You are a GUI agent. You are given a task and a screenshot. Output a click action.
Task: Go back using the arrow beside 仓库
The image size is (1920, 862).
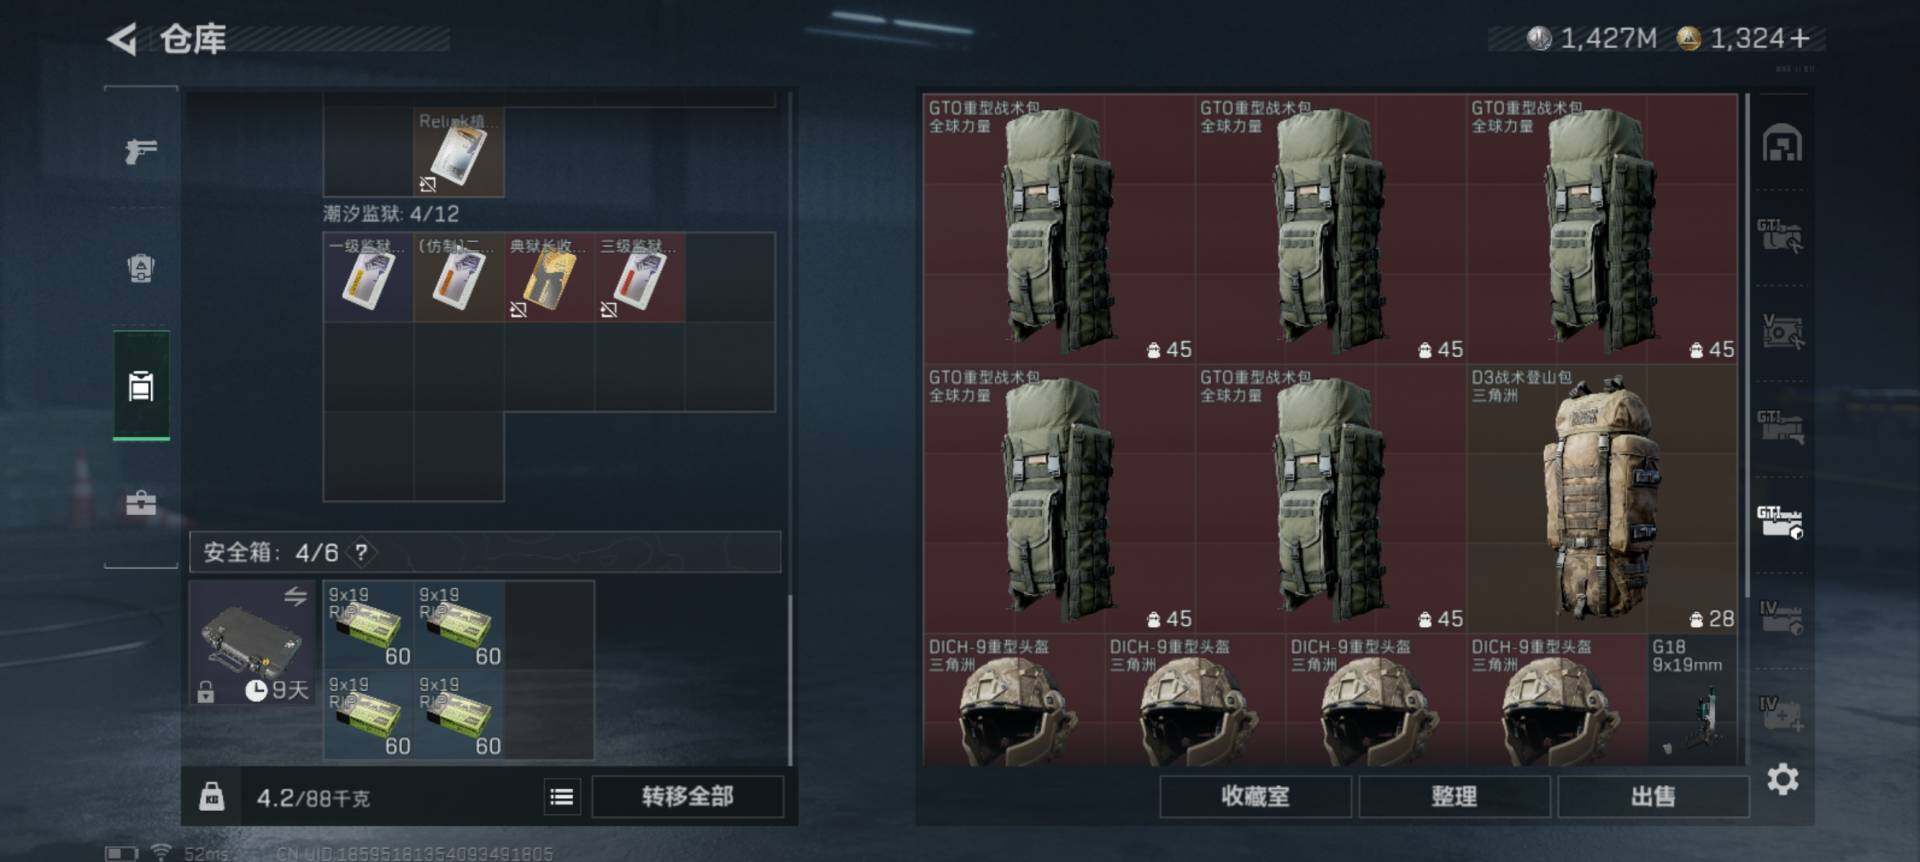(x=122, y=39)
